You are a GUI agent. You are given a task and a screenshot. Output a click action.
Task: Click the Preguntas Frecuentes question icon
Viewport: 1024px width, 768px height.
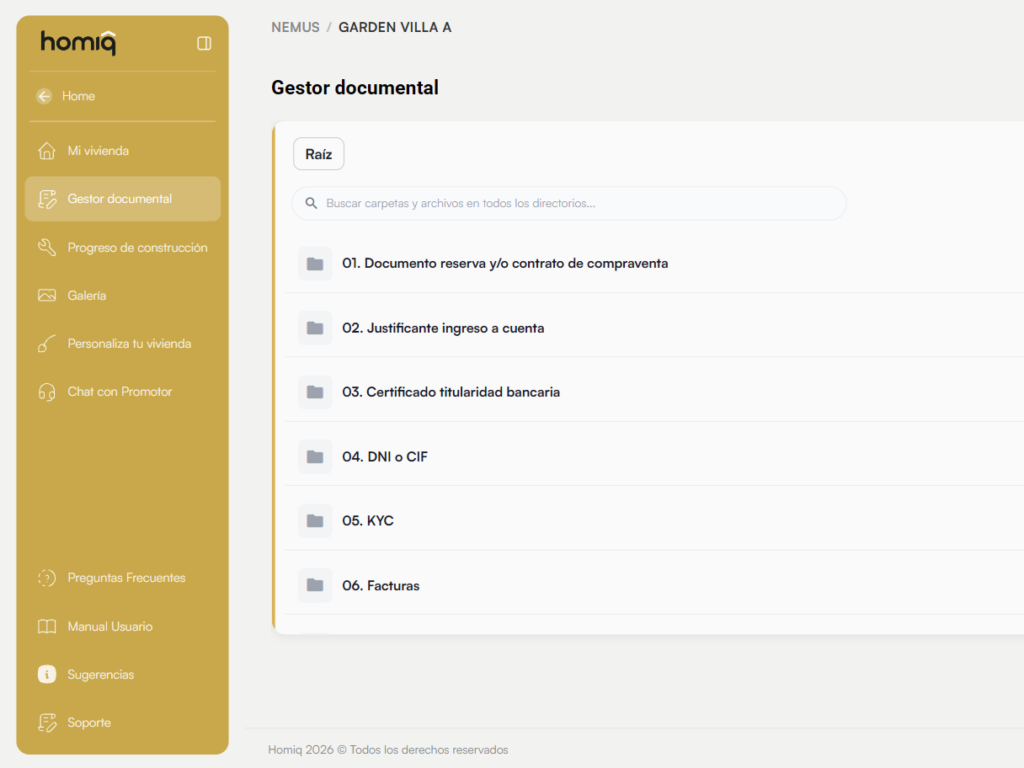pyautogui.click(x=46, y=578)
